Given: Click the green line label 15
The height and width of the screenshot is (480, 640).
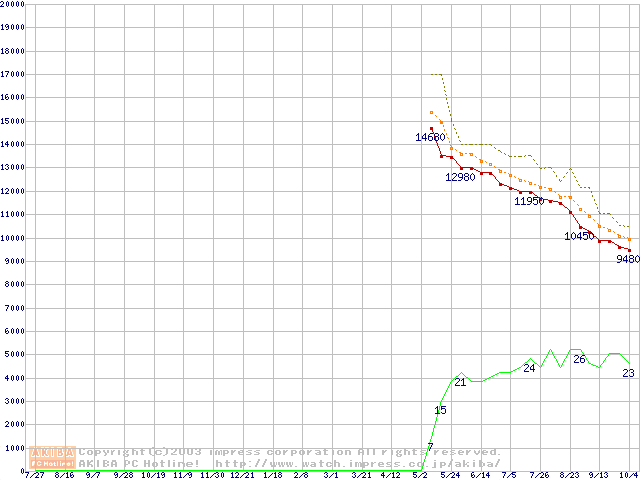Looking at the screenshot, I should pyautogui.click(x=441, y=410).
